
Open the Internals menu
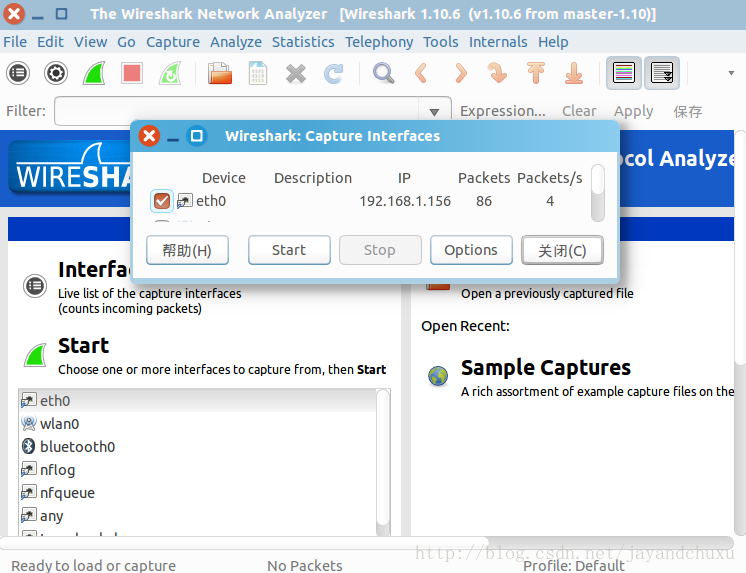(x=498, y=42)
